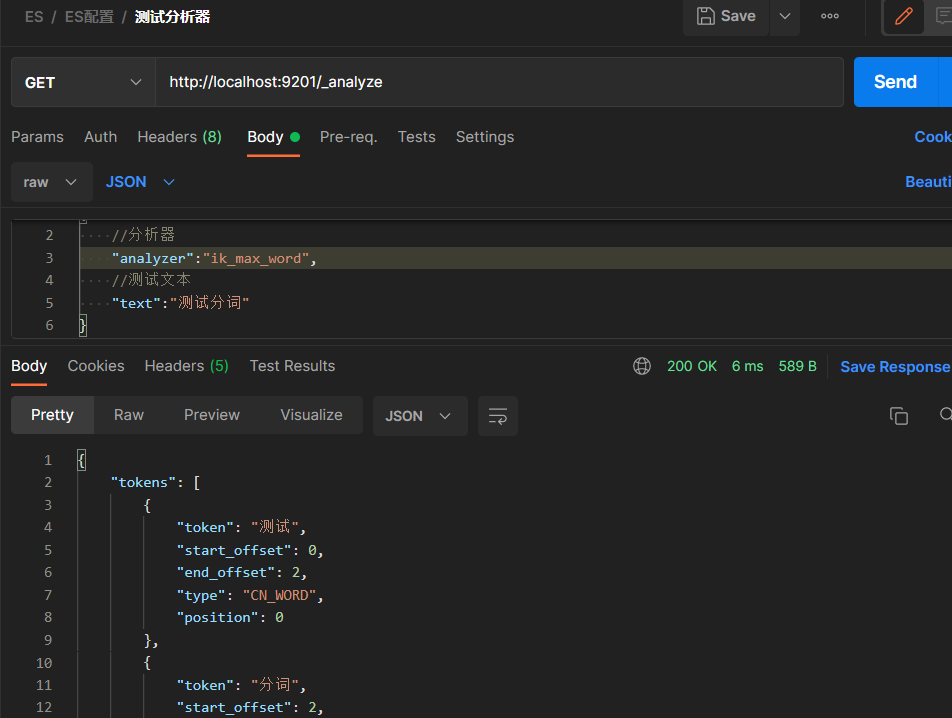Open the raw body type dropdown
Screen dimensions: 952x718
tap(52, 182)
